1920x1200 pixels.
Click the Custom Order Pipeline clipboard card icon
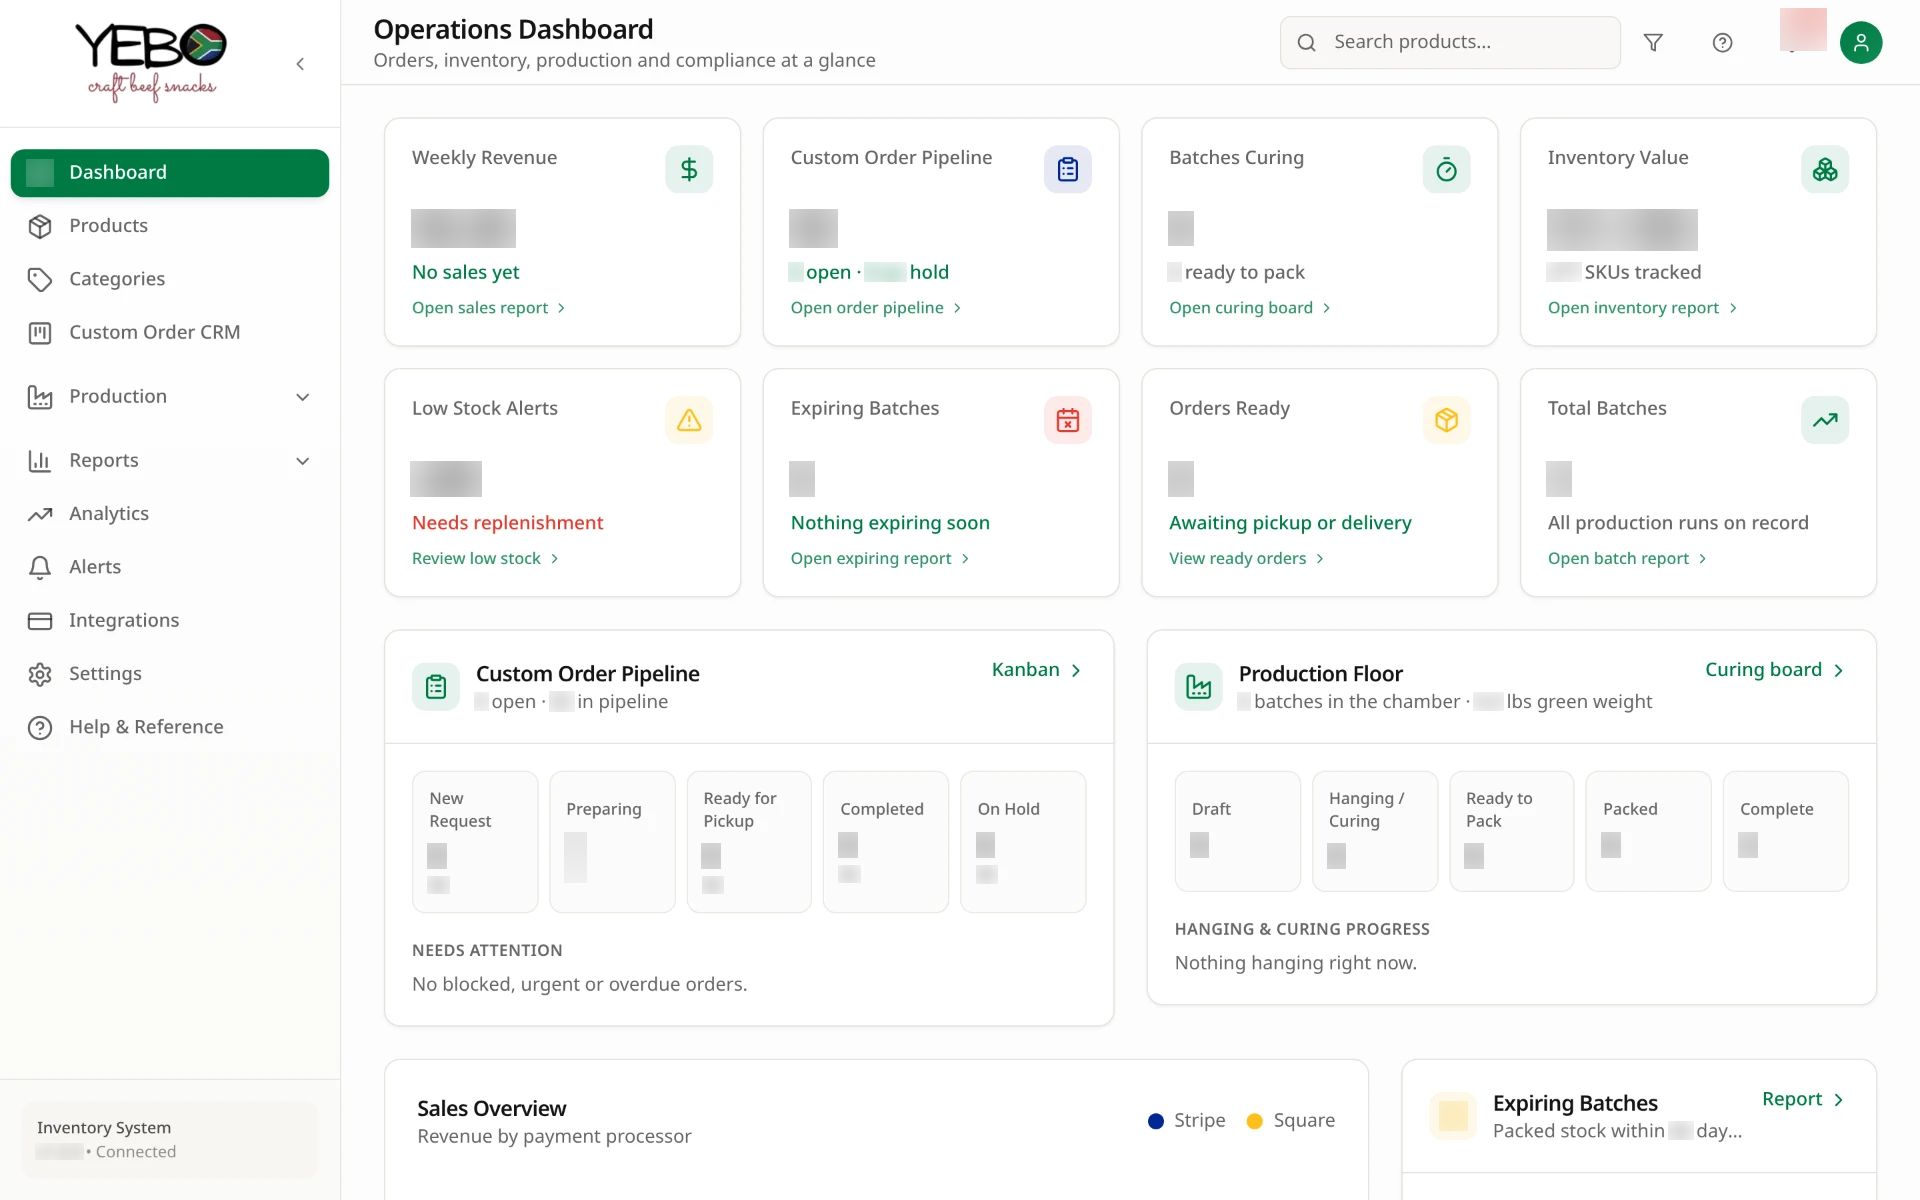1068,169
